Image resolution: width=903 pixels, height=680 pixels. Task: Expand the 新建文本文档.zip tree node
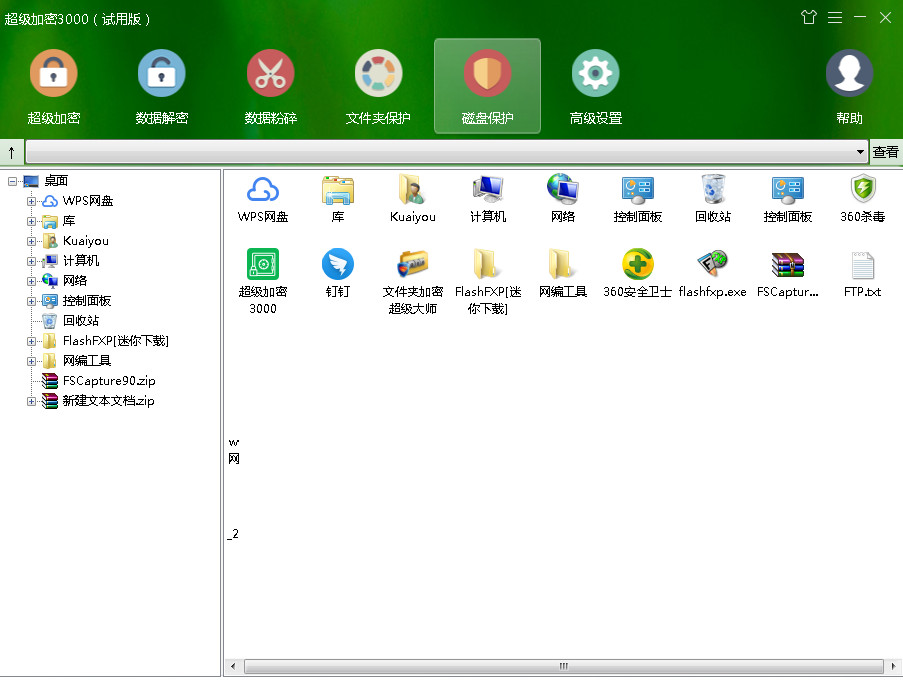[x=32, y=401]
